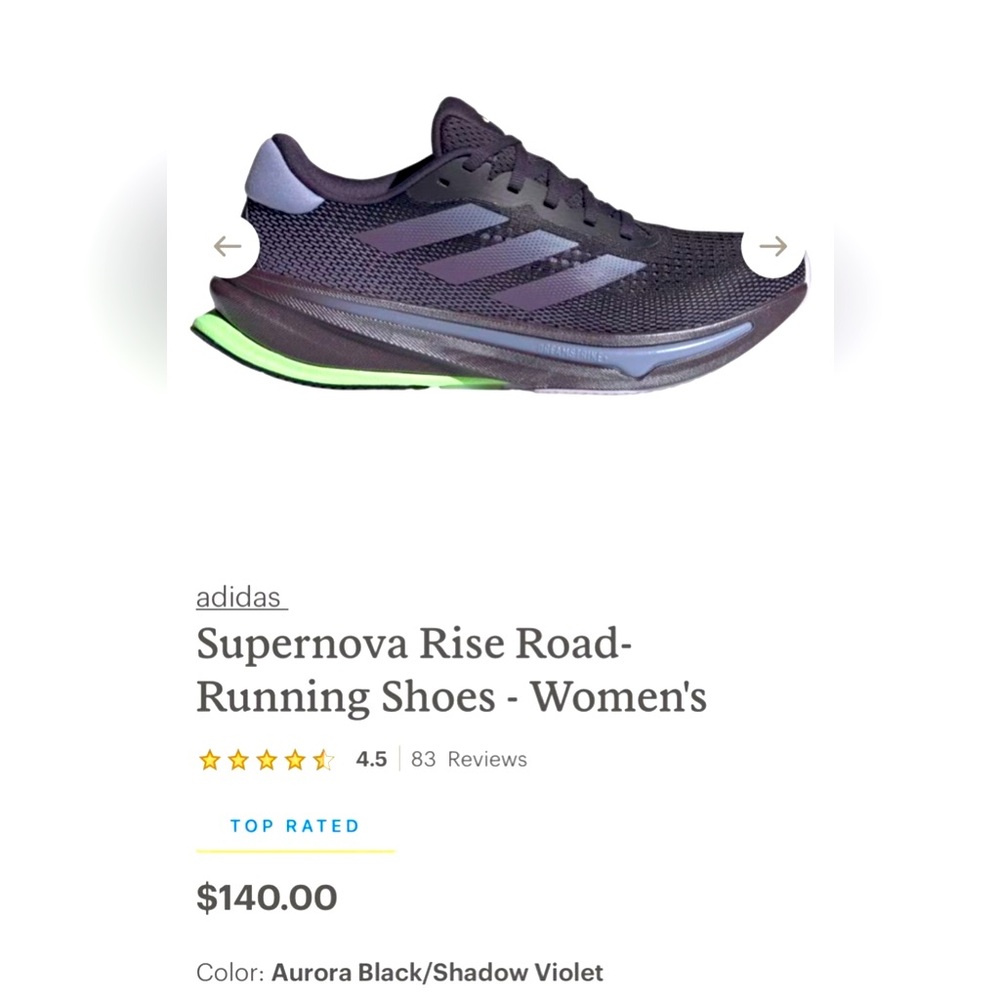Image resolution: width=1000 pixels, height=1000 pixels.
Task: Click the fourth star icon
Action: tap(294, 760)
